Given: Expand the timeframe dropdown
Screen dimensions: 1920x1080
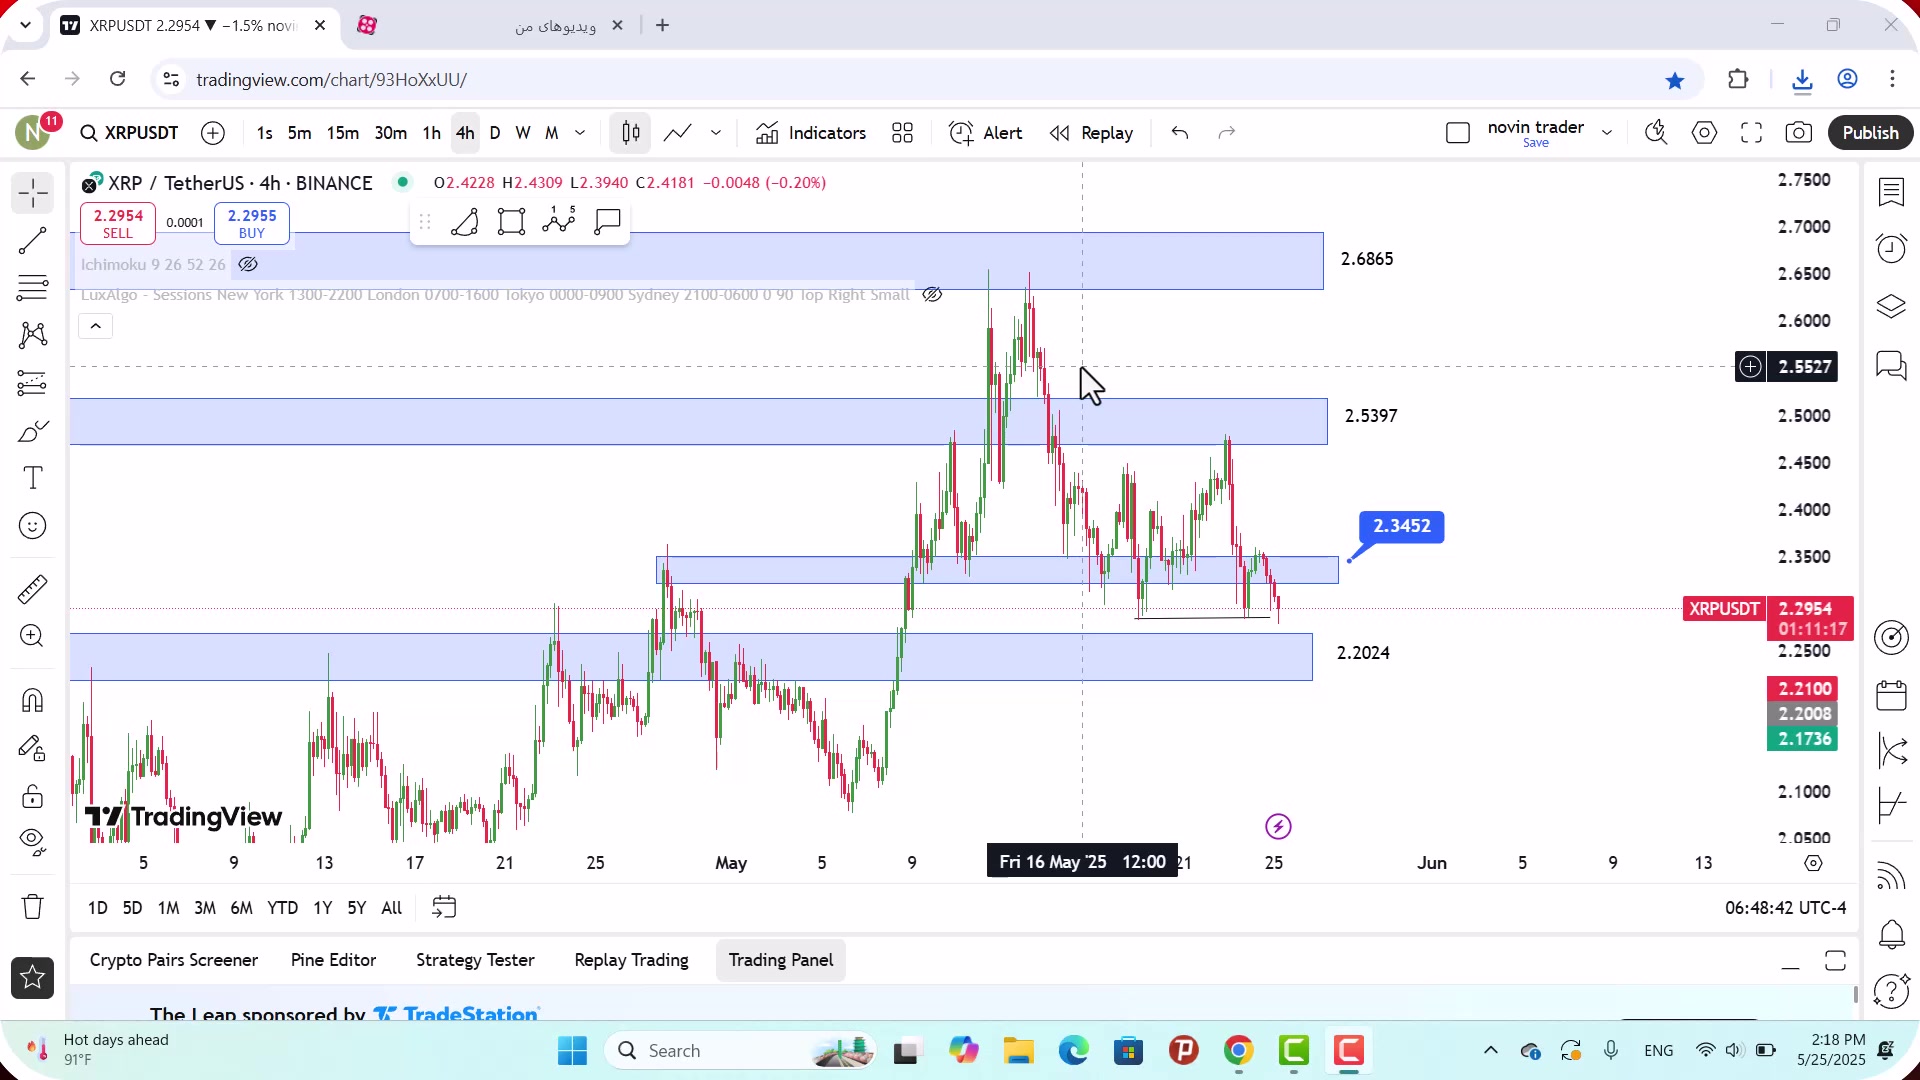Looking at the screenshot, I should coord(580,133).
